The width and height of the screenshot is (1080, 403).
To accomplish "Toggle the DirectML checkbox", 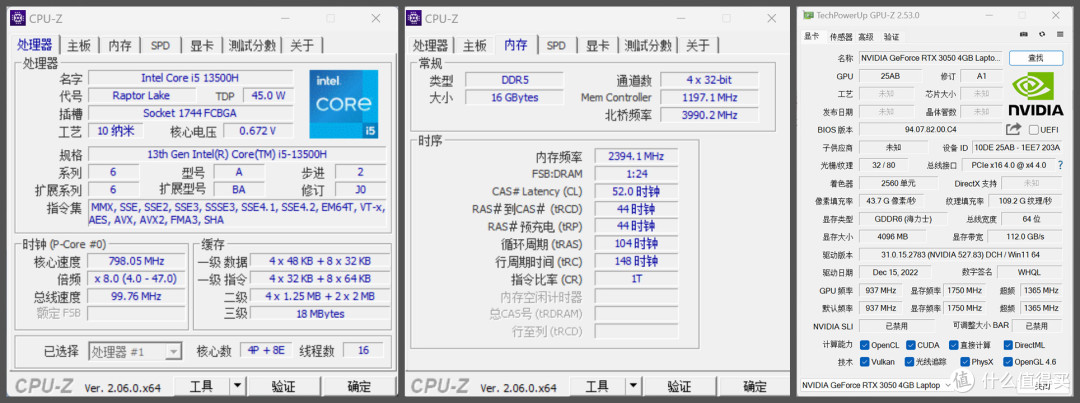I will tap(1008, 345).
